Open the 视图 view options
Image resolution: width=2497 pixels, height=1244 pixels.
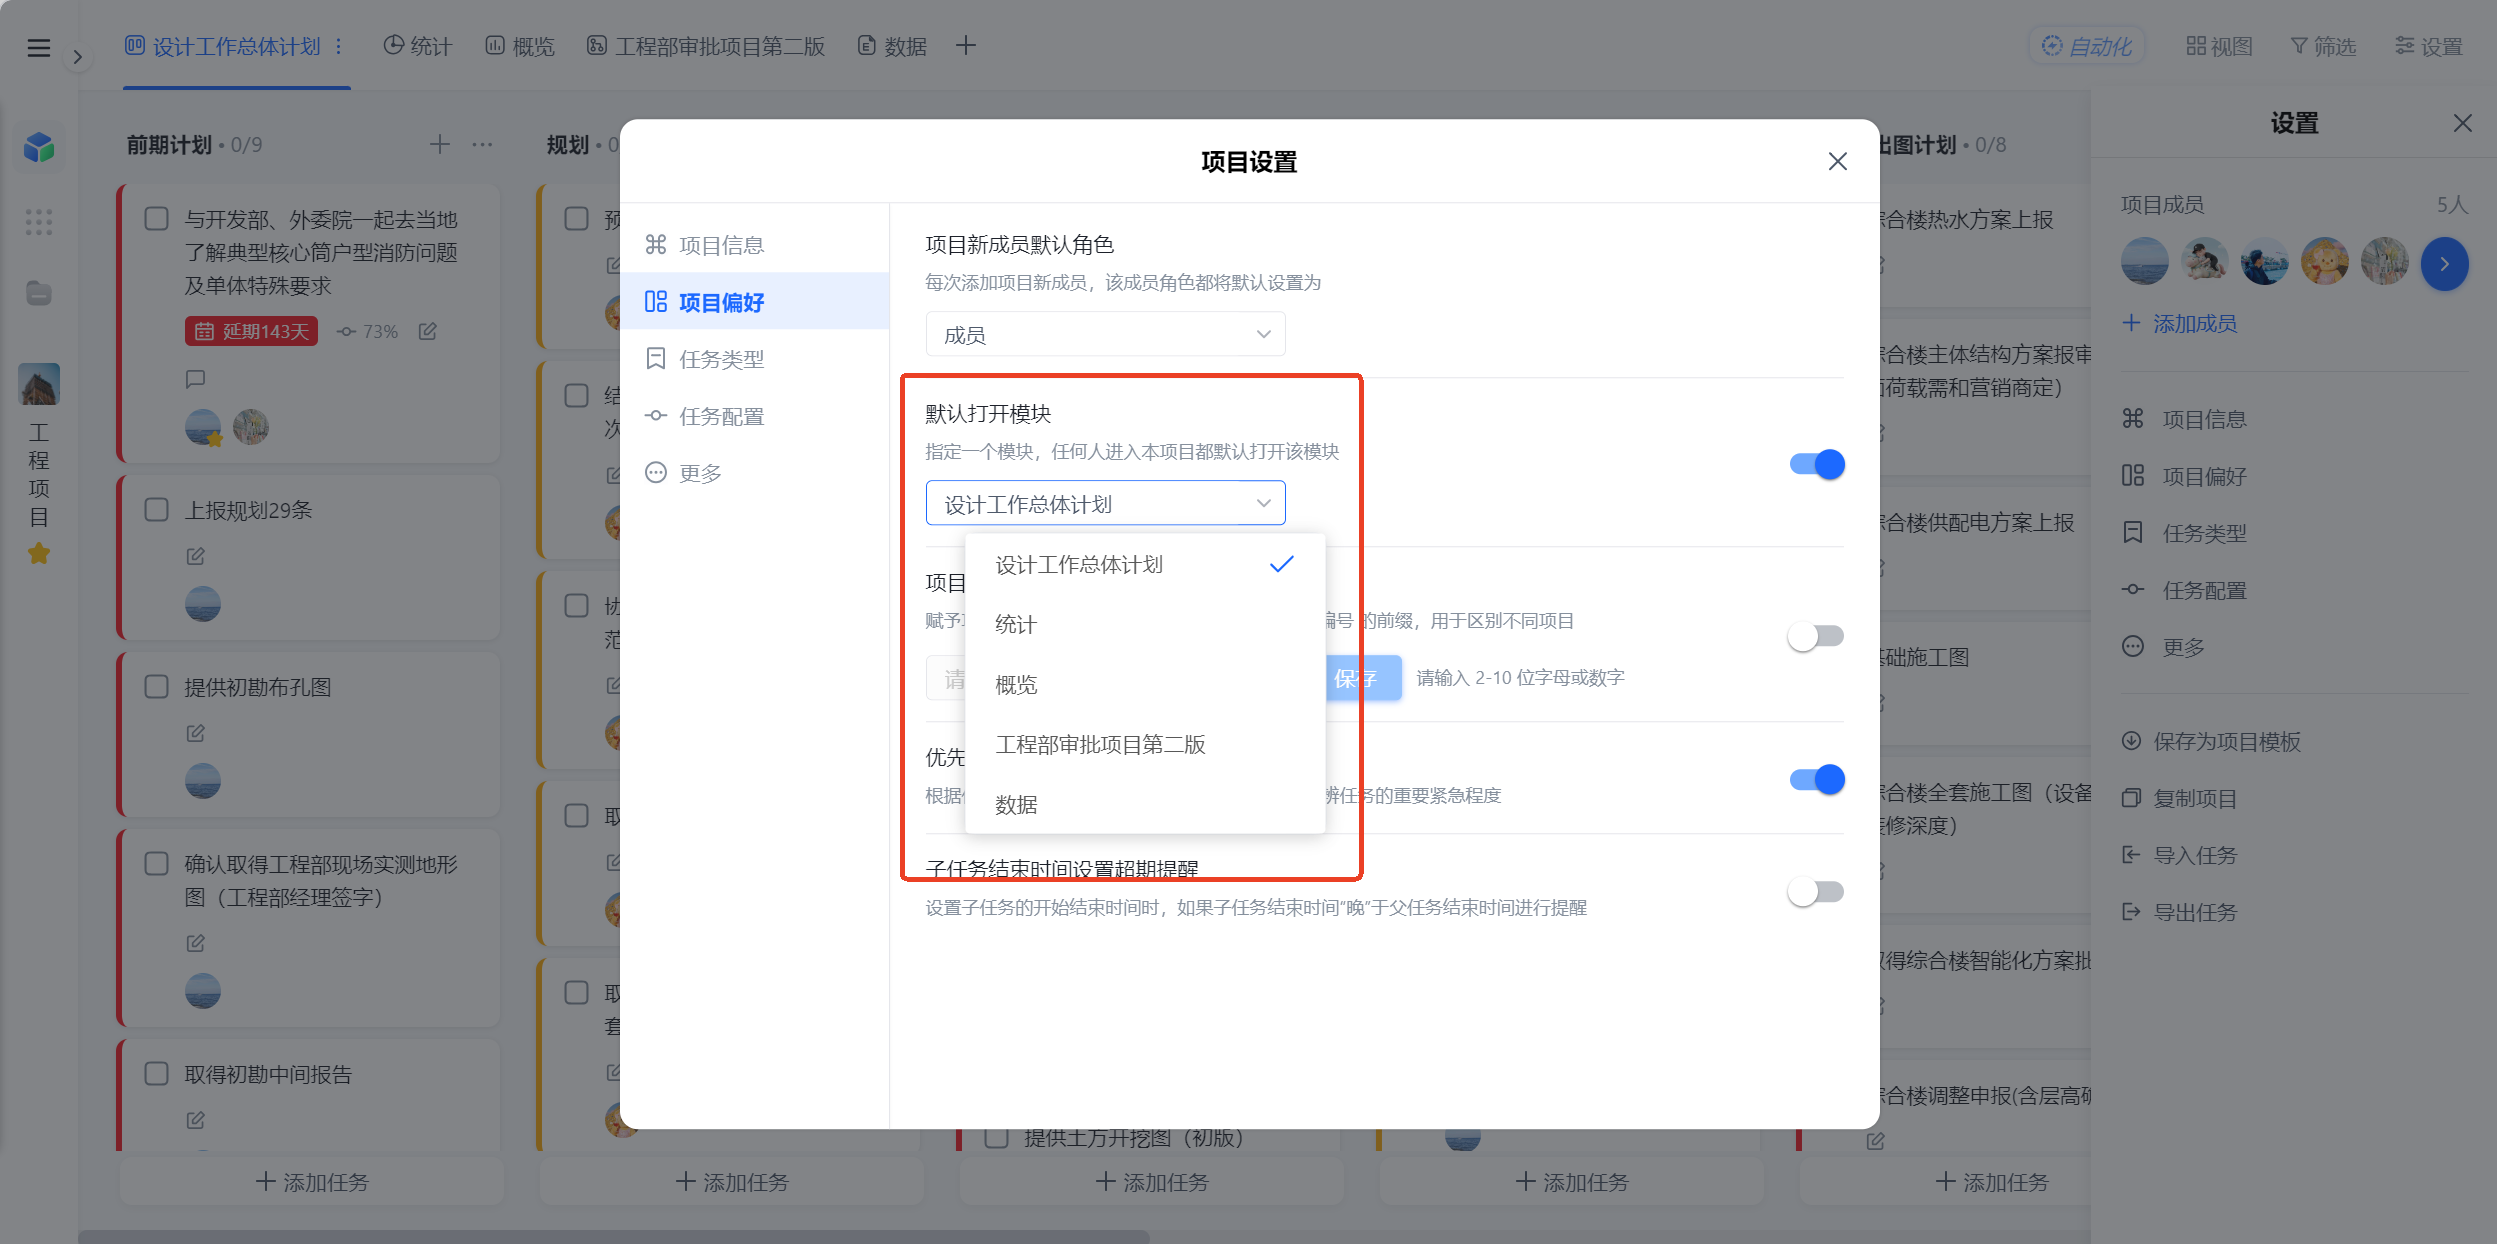click(2219, 46)
